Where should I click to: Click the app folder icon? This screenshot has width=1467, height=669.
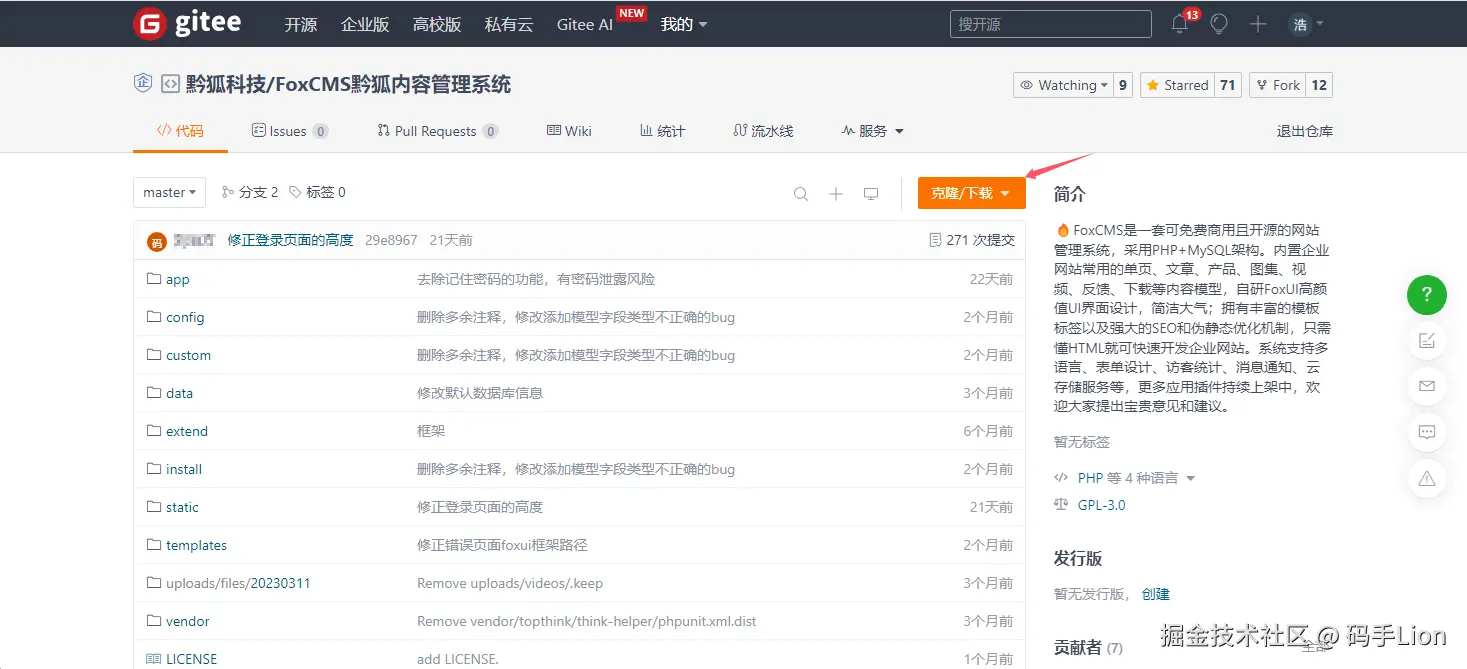point(154,279)
